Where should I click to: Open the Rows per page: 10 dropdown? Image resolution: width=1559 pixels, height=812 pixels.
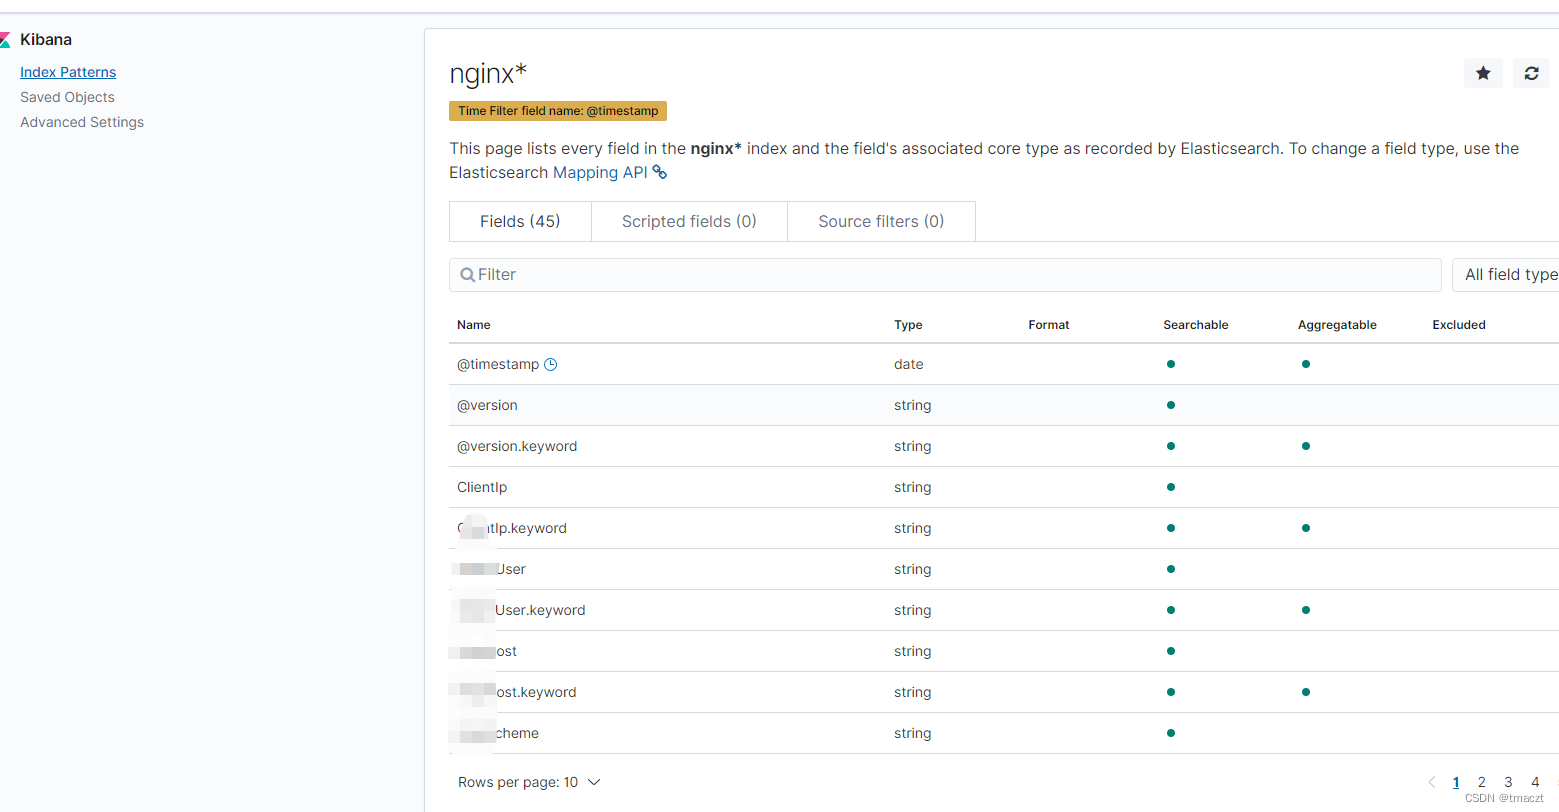point(529,782)
